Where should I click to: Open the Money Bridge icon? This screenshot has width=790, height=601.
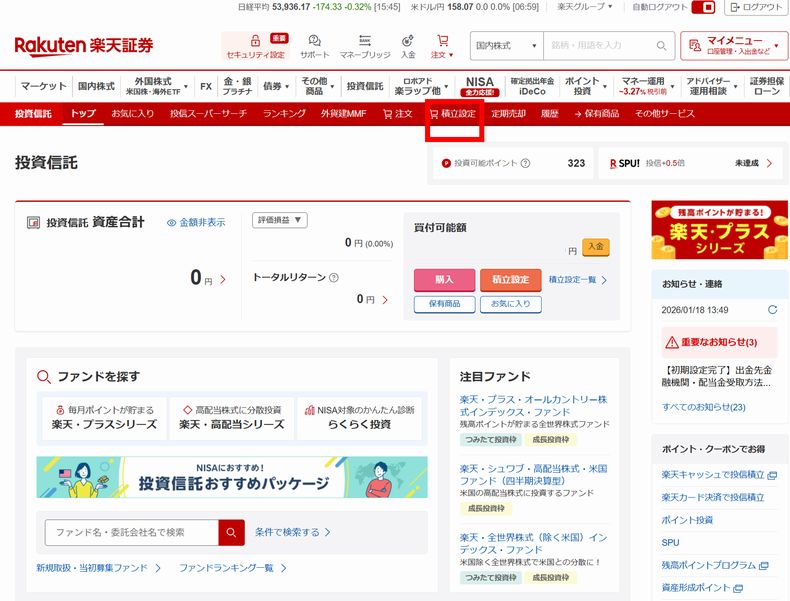[x=365, y=41]
